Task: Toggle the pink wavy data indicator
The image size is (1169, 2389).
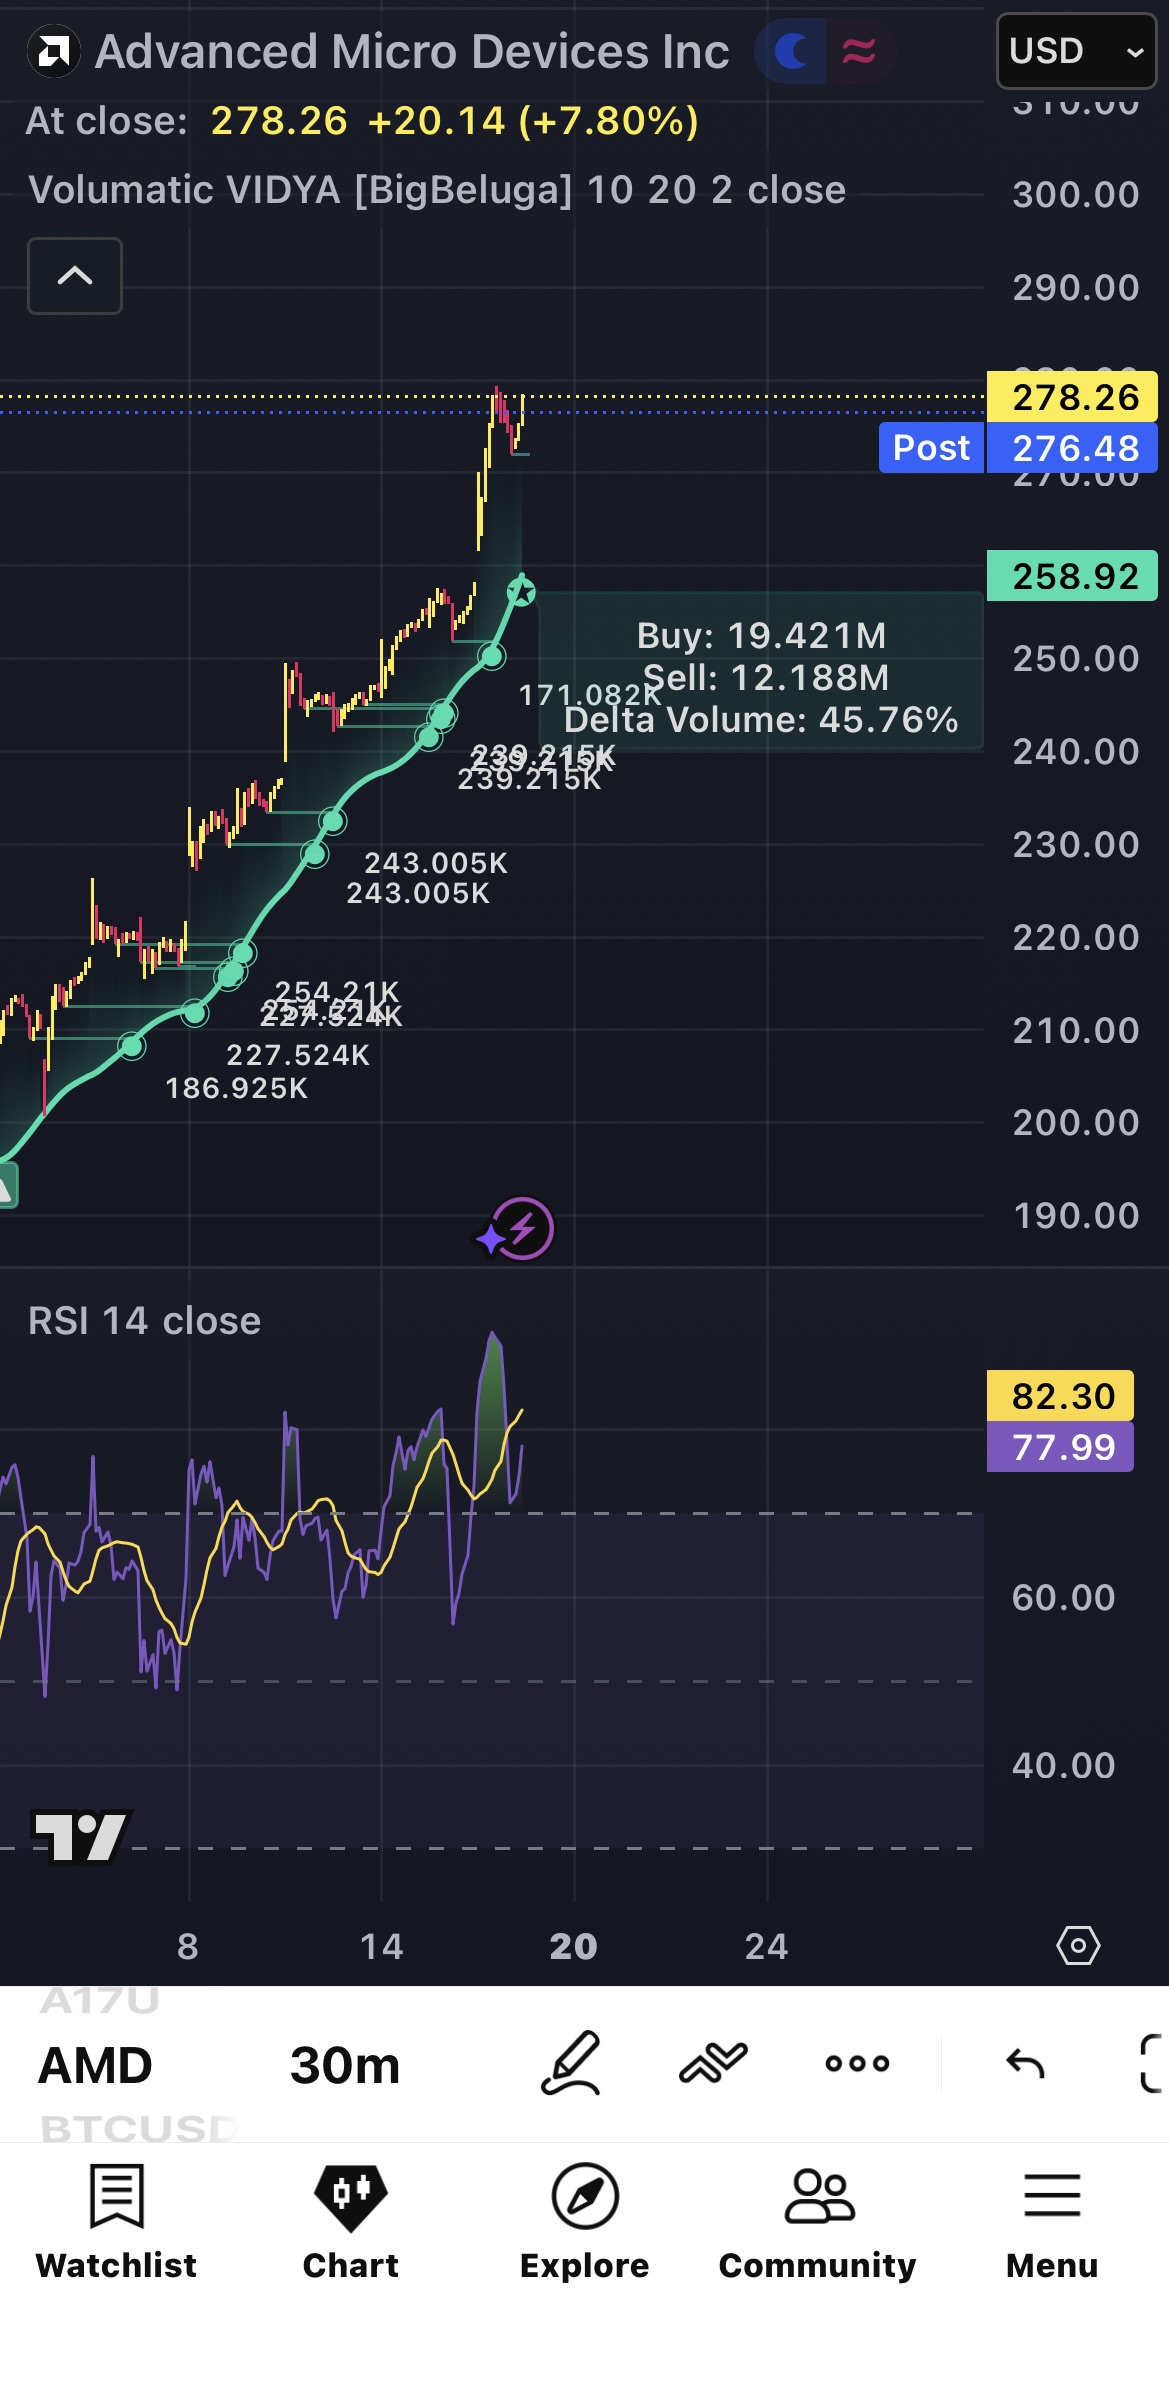Action: 859,51
